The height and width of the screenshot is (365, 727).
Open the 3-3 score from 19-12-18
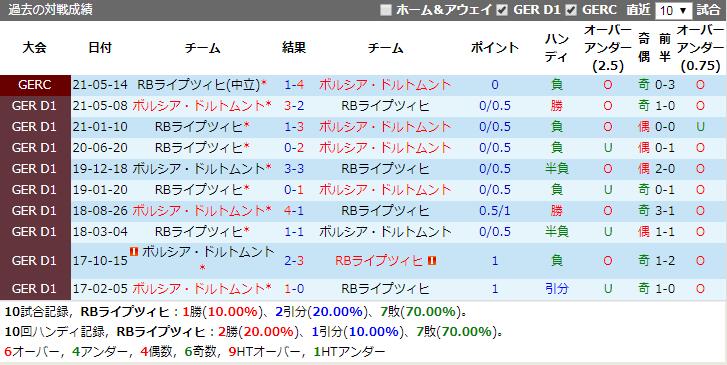[294, 168]
